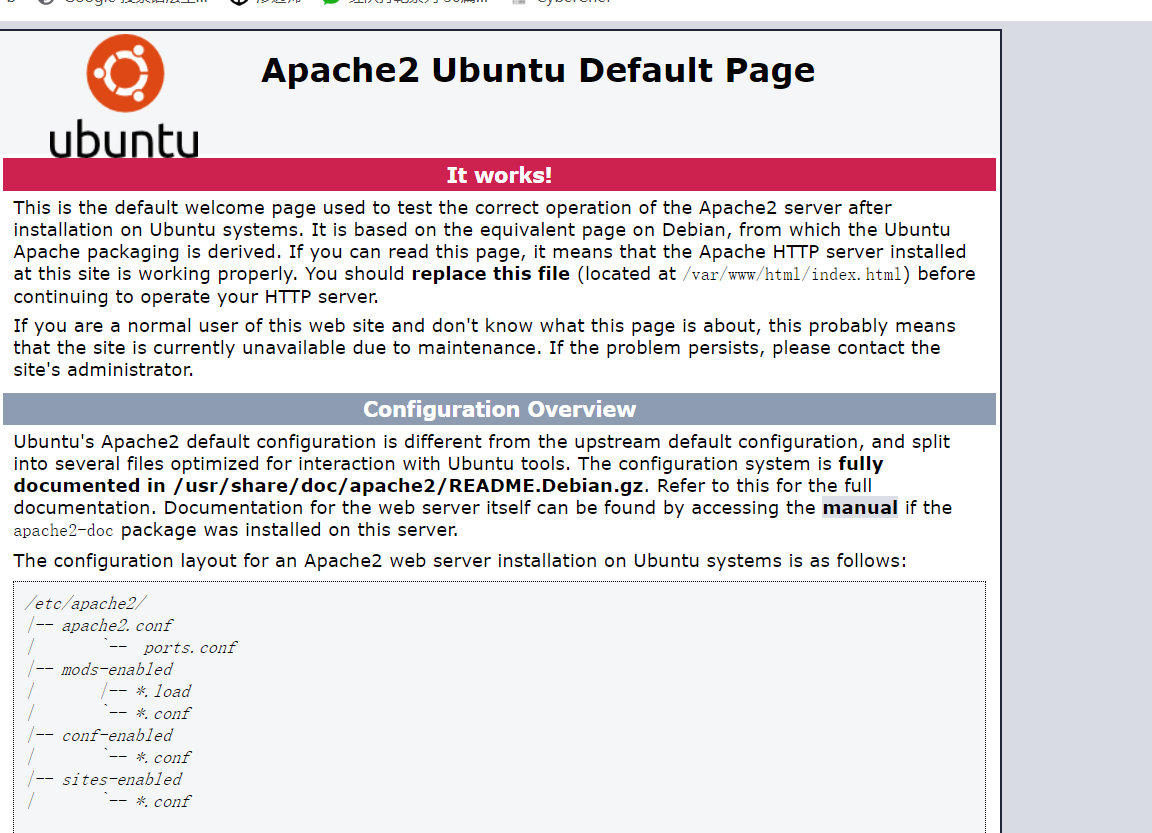Click the empty gray area right of page
The width and height of the screenshot is (1152, 833).
(x=1076, y=400)
